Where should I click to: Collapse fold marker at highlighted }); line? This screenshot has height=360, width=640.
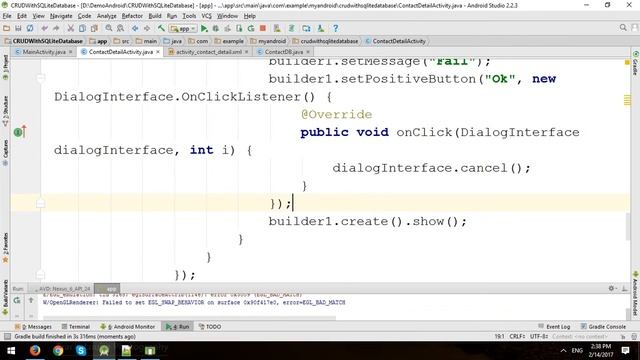tap(40, 203)
